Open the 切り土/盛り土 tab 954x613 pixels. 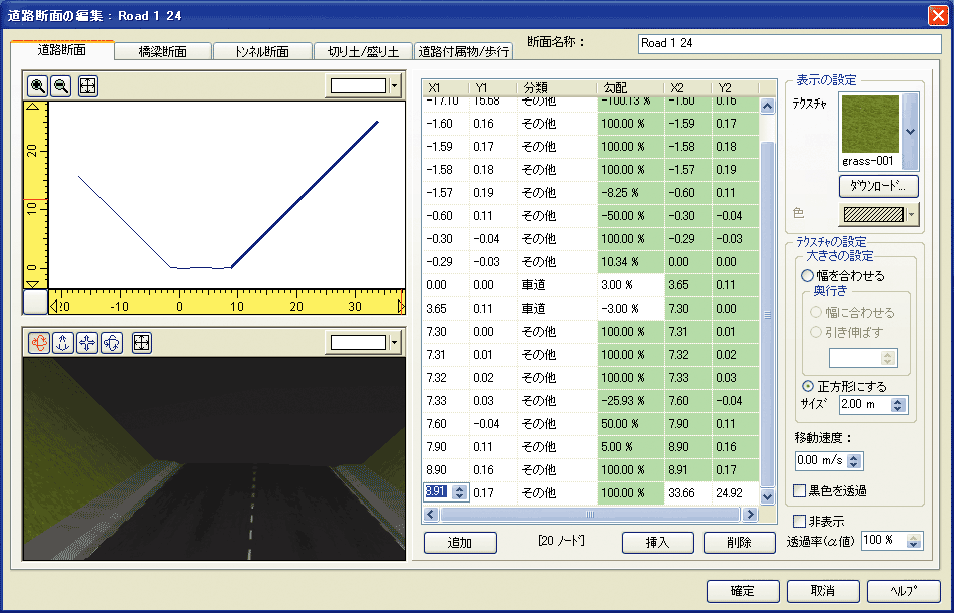pyautogui.click(x=363, y=52)
